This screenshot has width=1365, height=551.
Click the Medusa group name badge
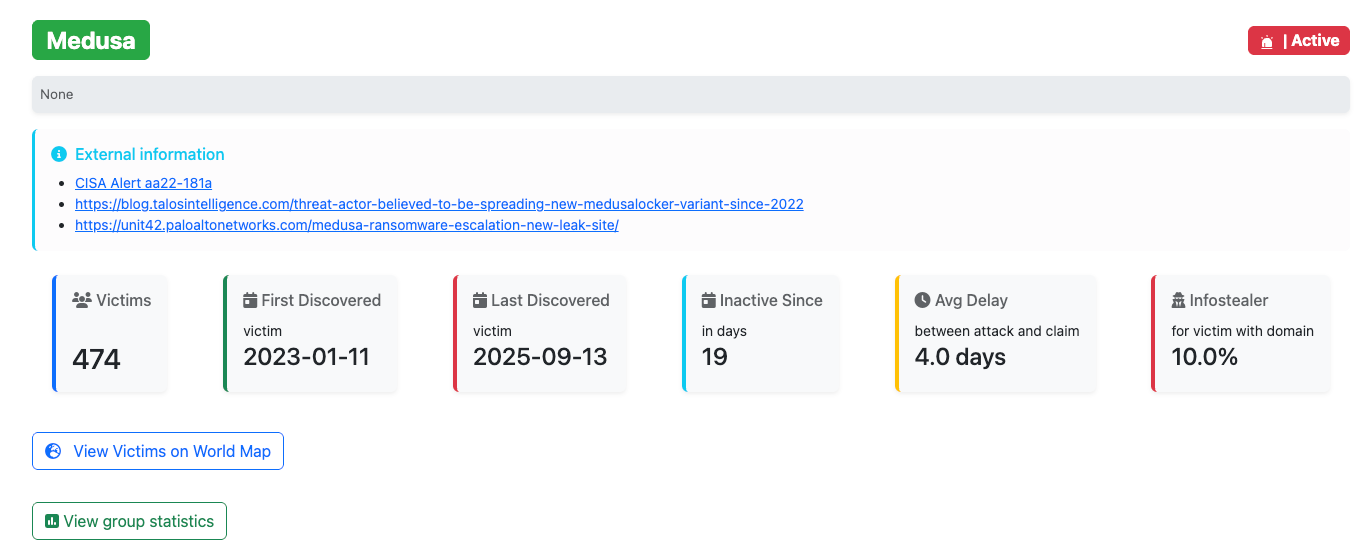click(x=91, y=41)
